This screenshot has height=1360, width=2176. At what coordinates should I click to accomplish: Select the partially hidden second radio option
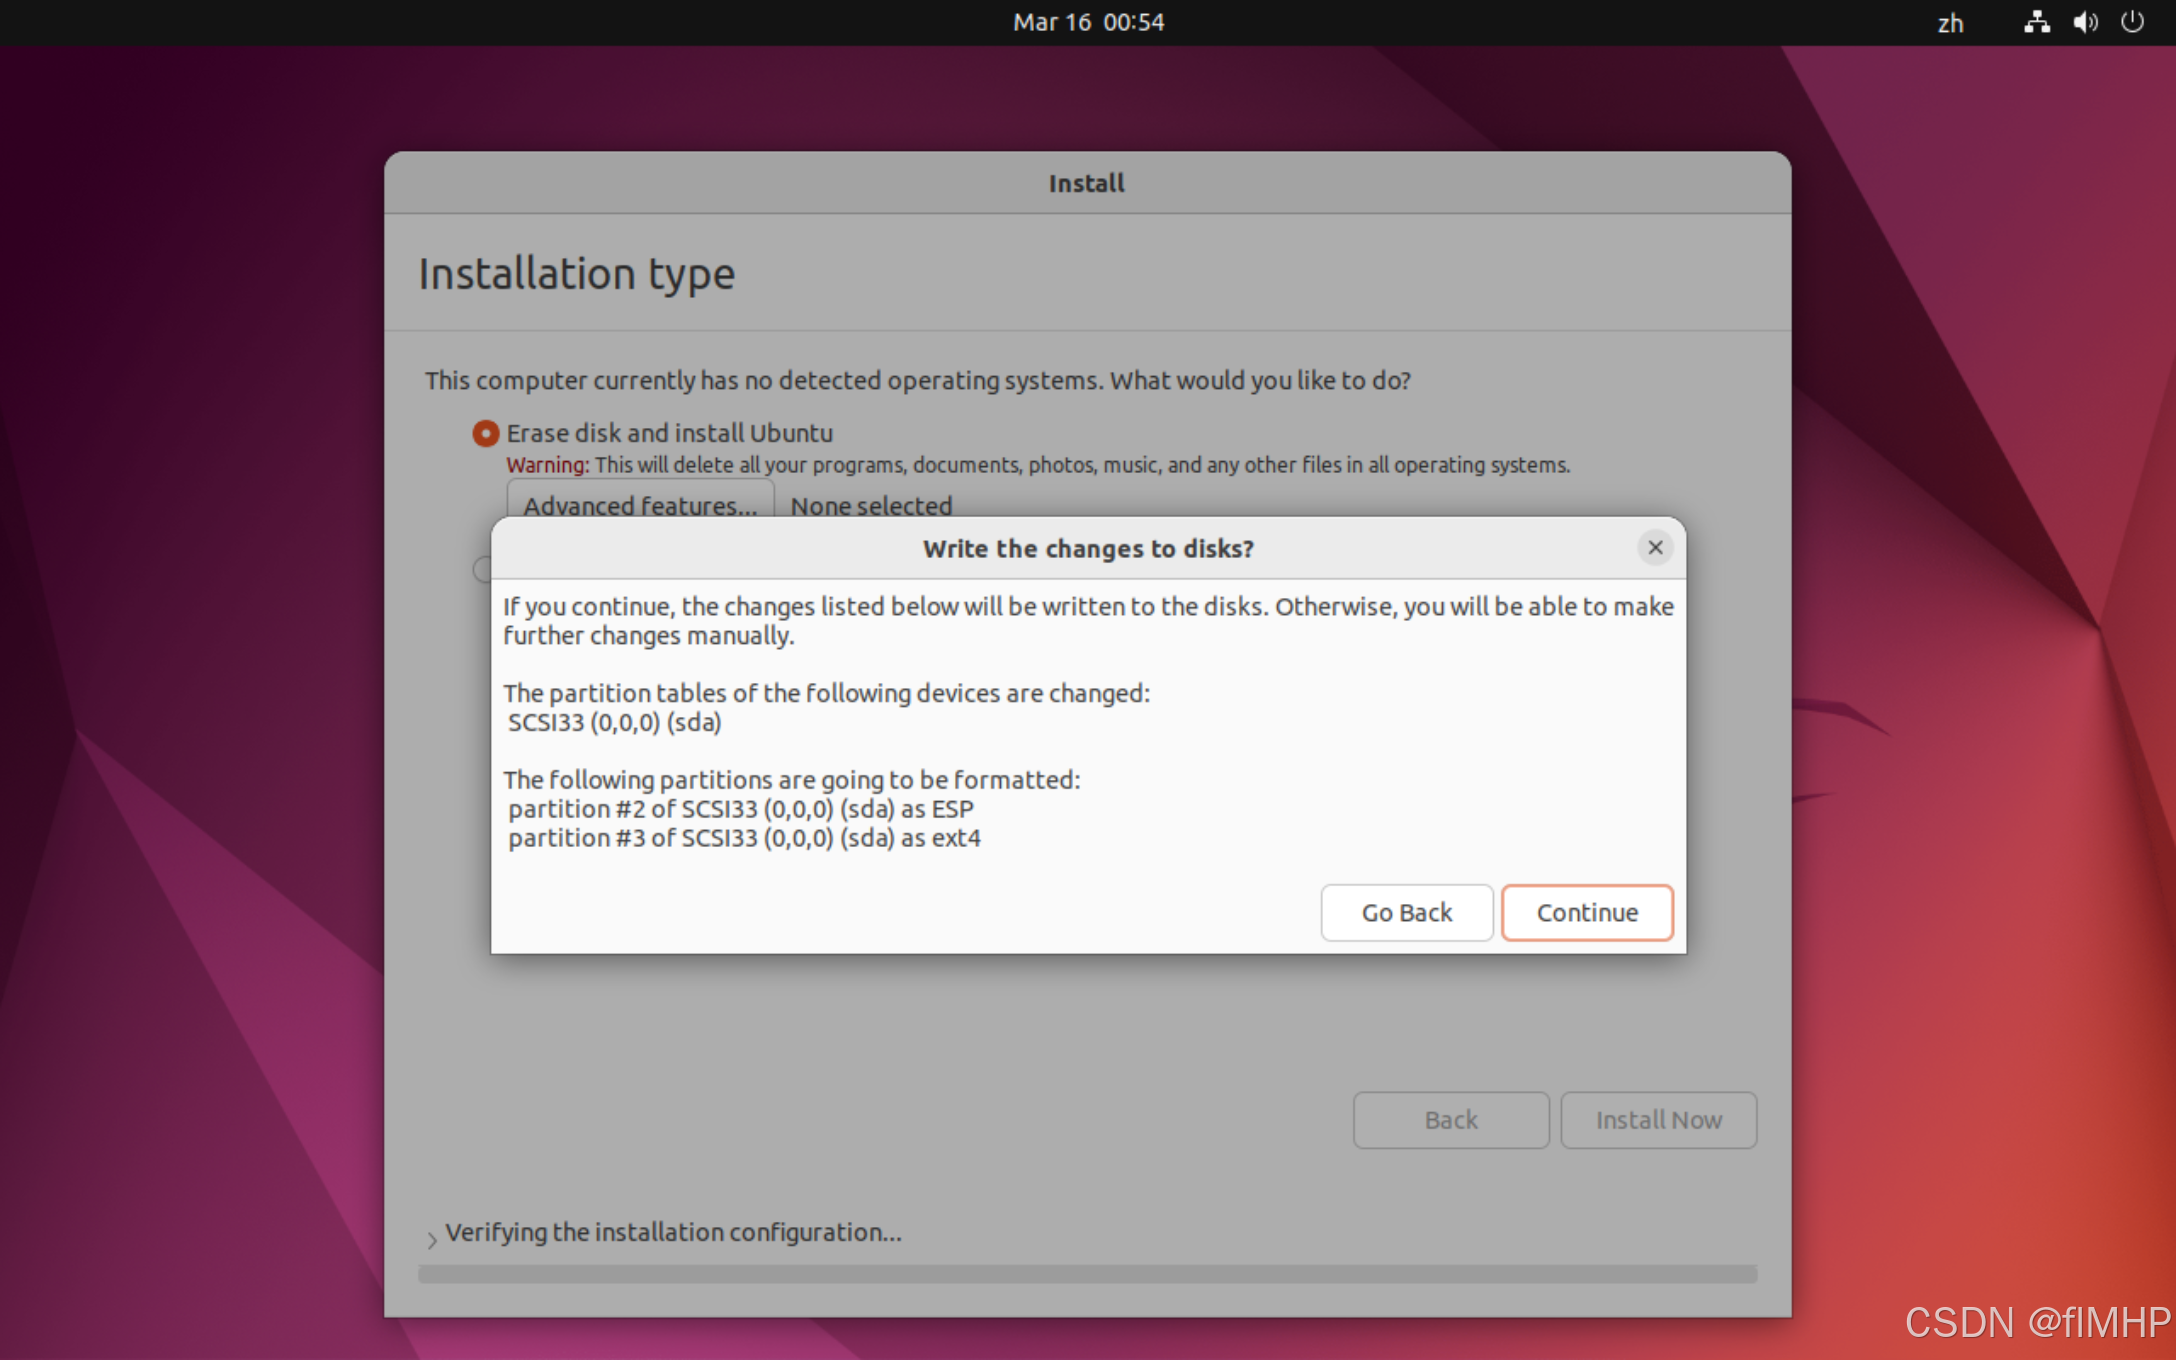point(481,569)
